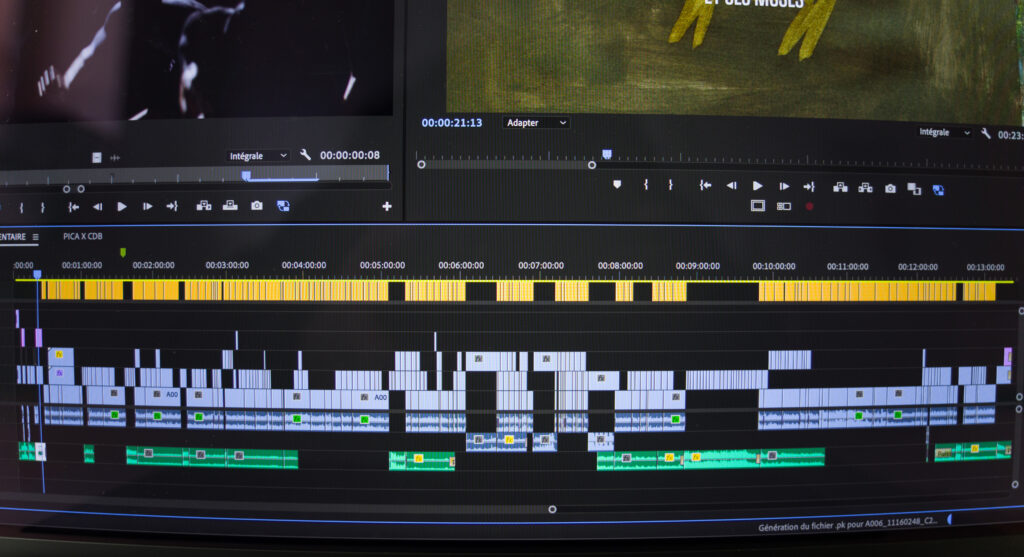Open Source monitor wrench settings
Screen dimensions: 1024x557
point(305,156)
